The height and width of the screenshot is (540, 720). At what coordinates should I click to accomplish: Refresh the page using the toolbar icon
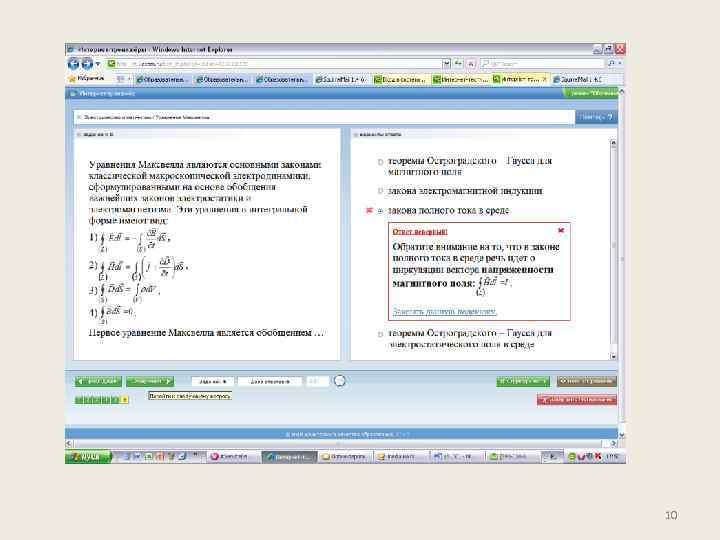pyautogui.click(x=458, y=63)
